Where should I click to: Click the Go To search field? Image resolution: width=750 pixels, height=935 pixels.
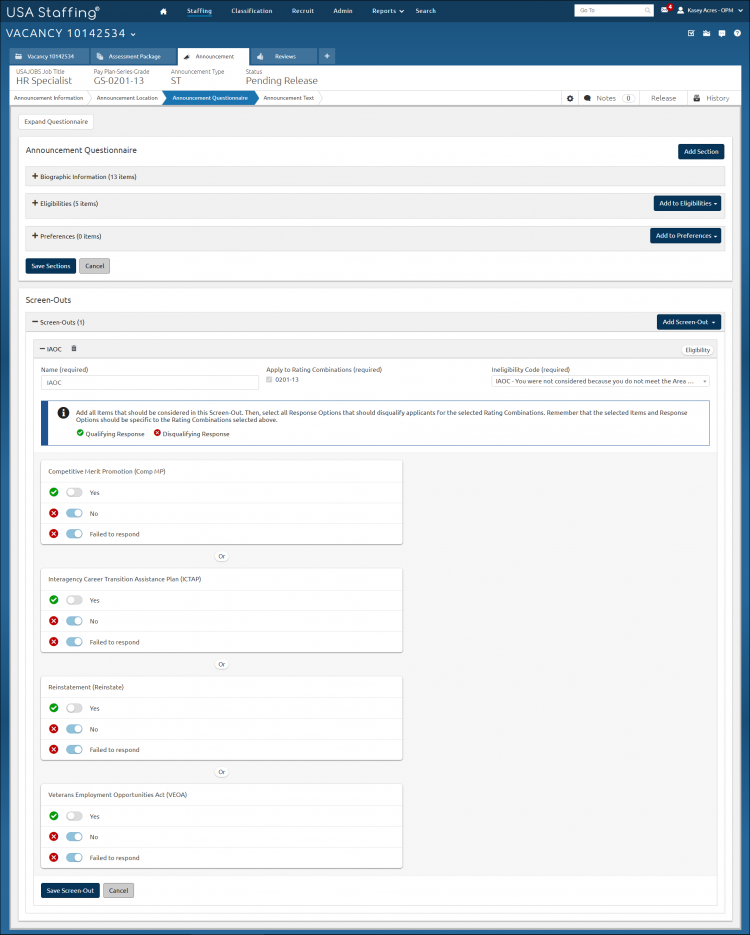[x=614, y=10]
